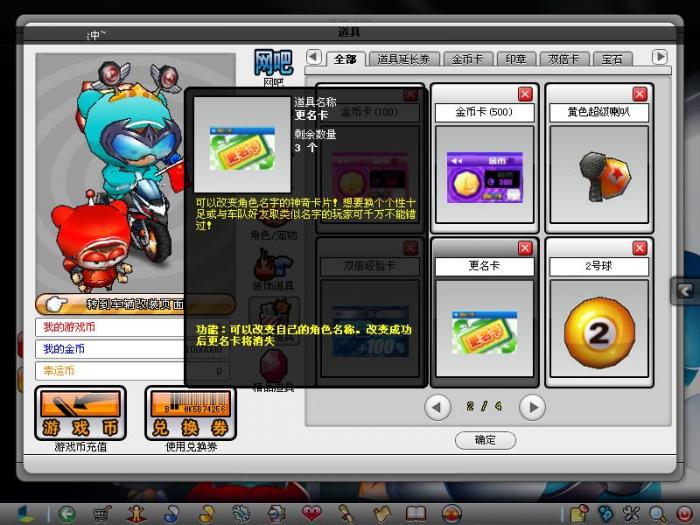Click the round orange emblem in bottom toolbar

click(x=451, y=514)
